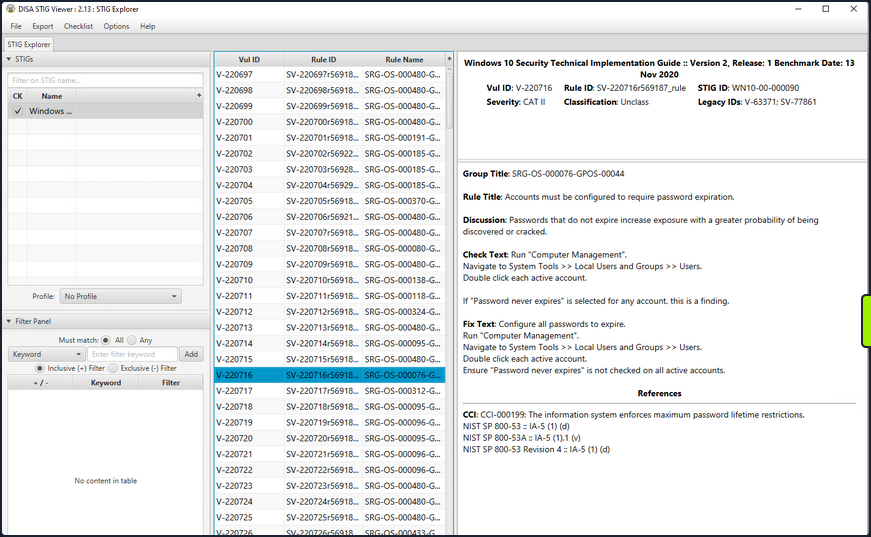The image size is (871, 537).
Task: Toggle the Windows STIG checkbox
Action: 18,111
